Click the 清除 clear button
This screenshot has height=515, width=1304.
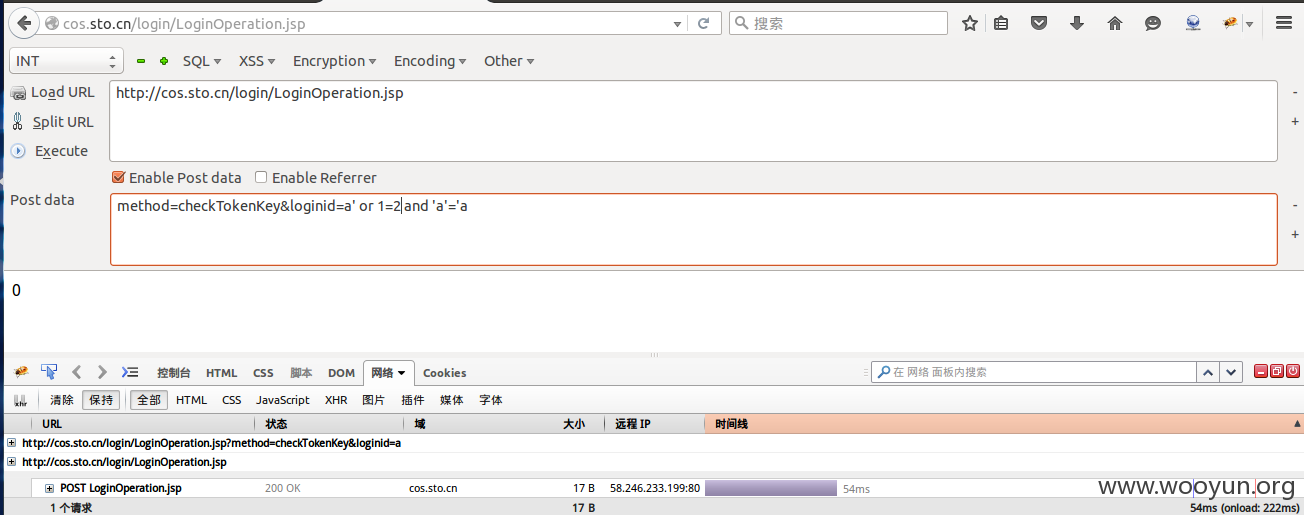pyautogui.click(x=62, y=400)
